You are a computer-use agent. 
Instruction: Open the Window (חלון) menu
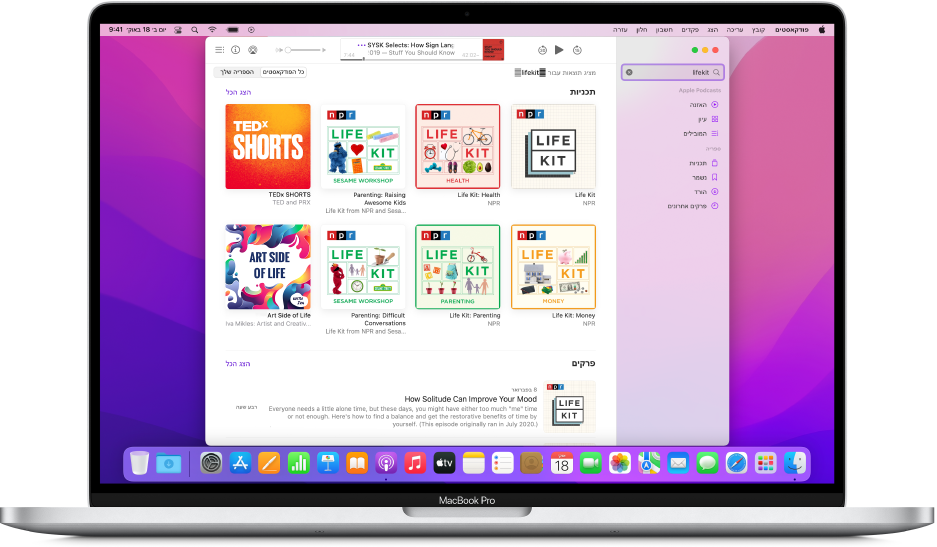(x=641, y=29)
